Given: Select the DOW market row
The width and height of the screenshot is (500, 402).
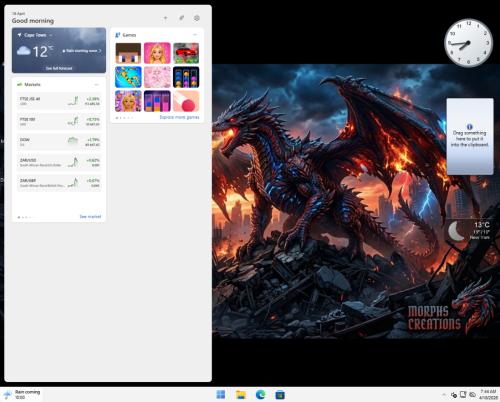Looking at the screenshot, I should tap(59, 142).
